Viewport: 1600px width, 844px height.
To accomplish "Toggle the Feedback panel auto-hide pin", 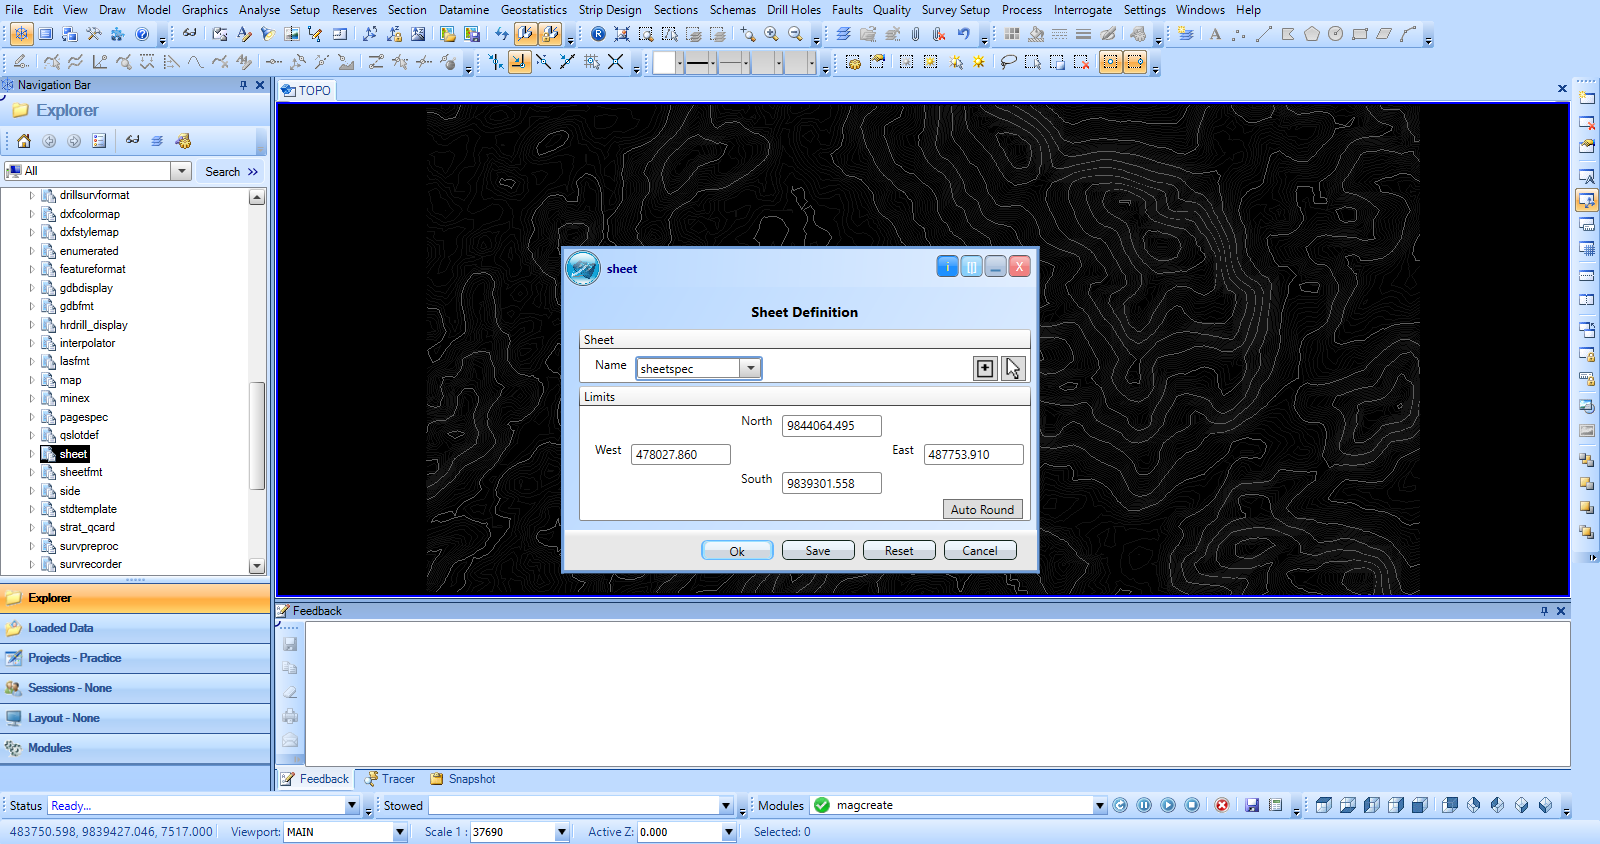I will [1544, 611].
